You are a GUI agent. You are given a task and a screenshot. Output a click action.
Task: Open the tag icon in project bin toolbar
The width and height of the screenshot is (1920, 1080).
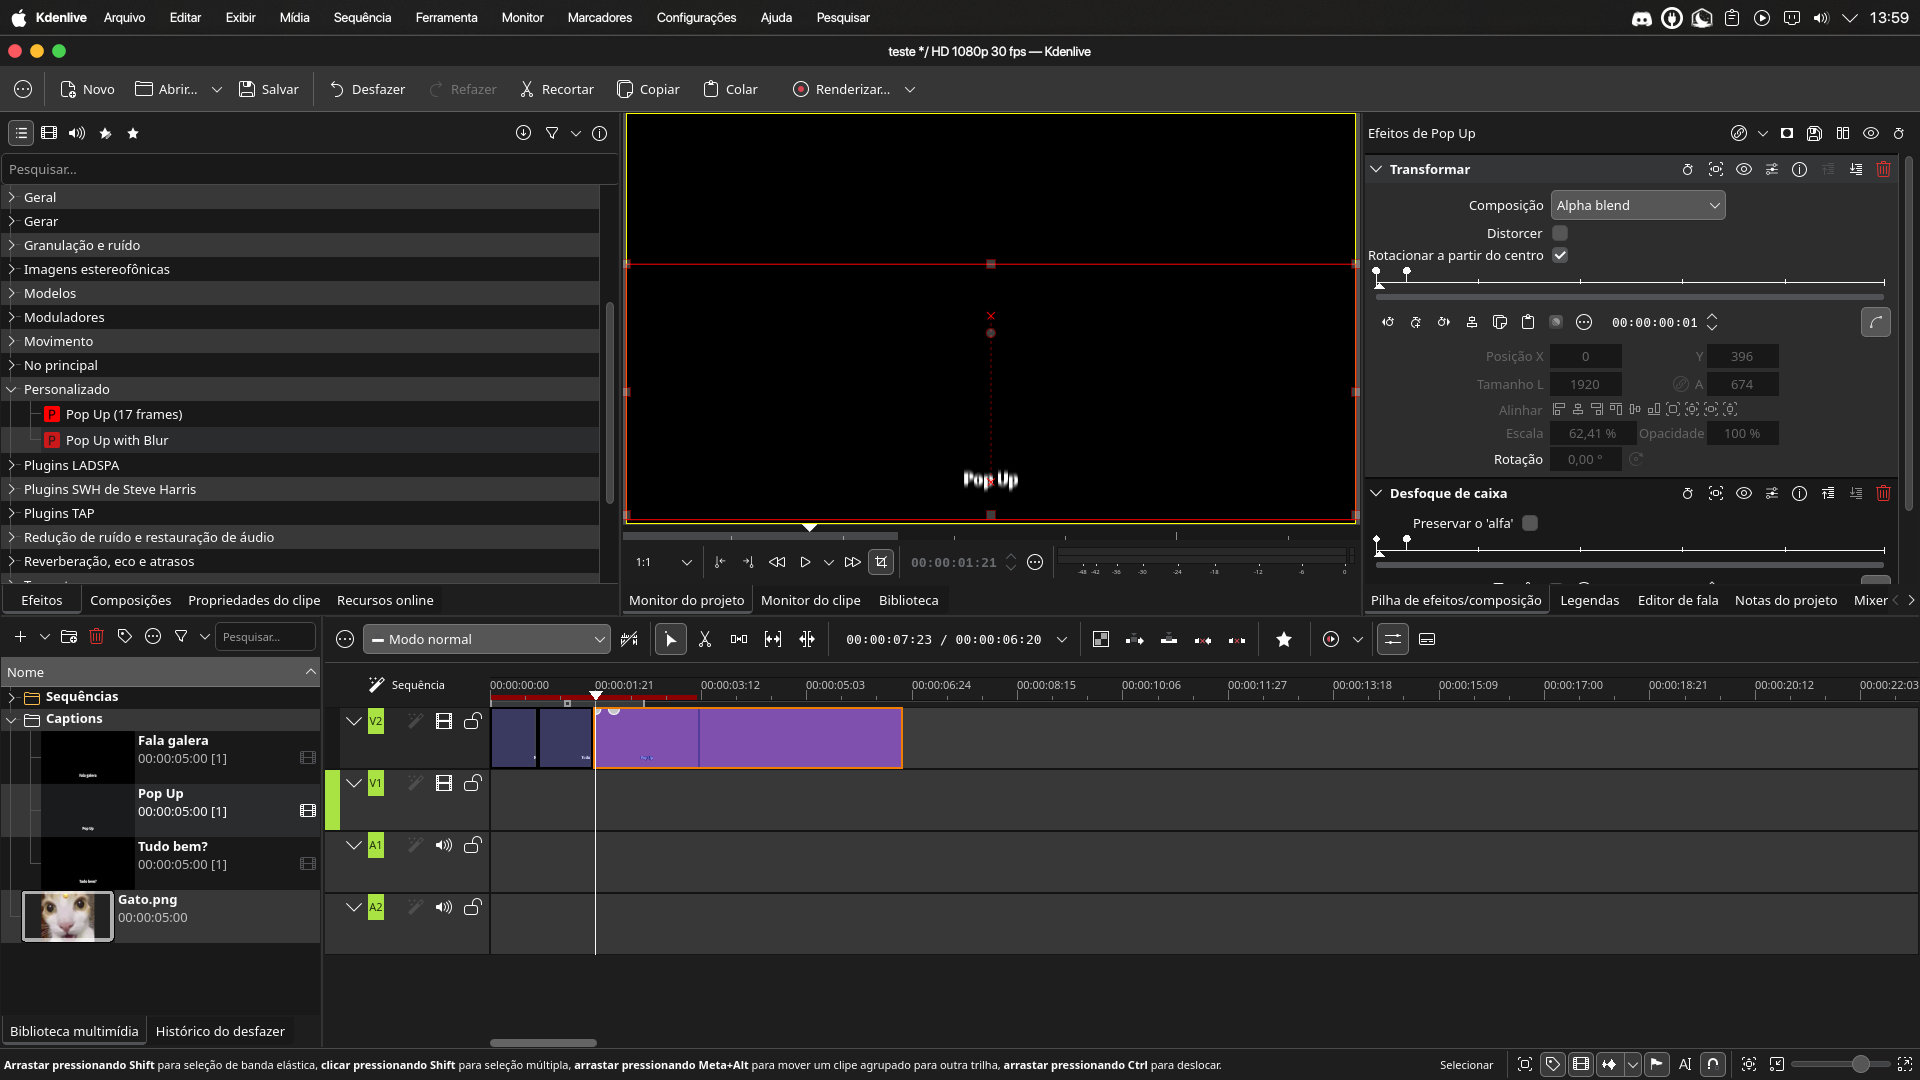(125, 636)
